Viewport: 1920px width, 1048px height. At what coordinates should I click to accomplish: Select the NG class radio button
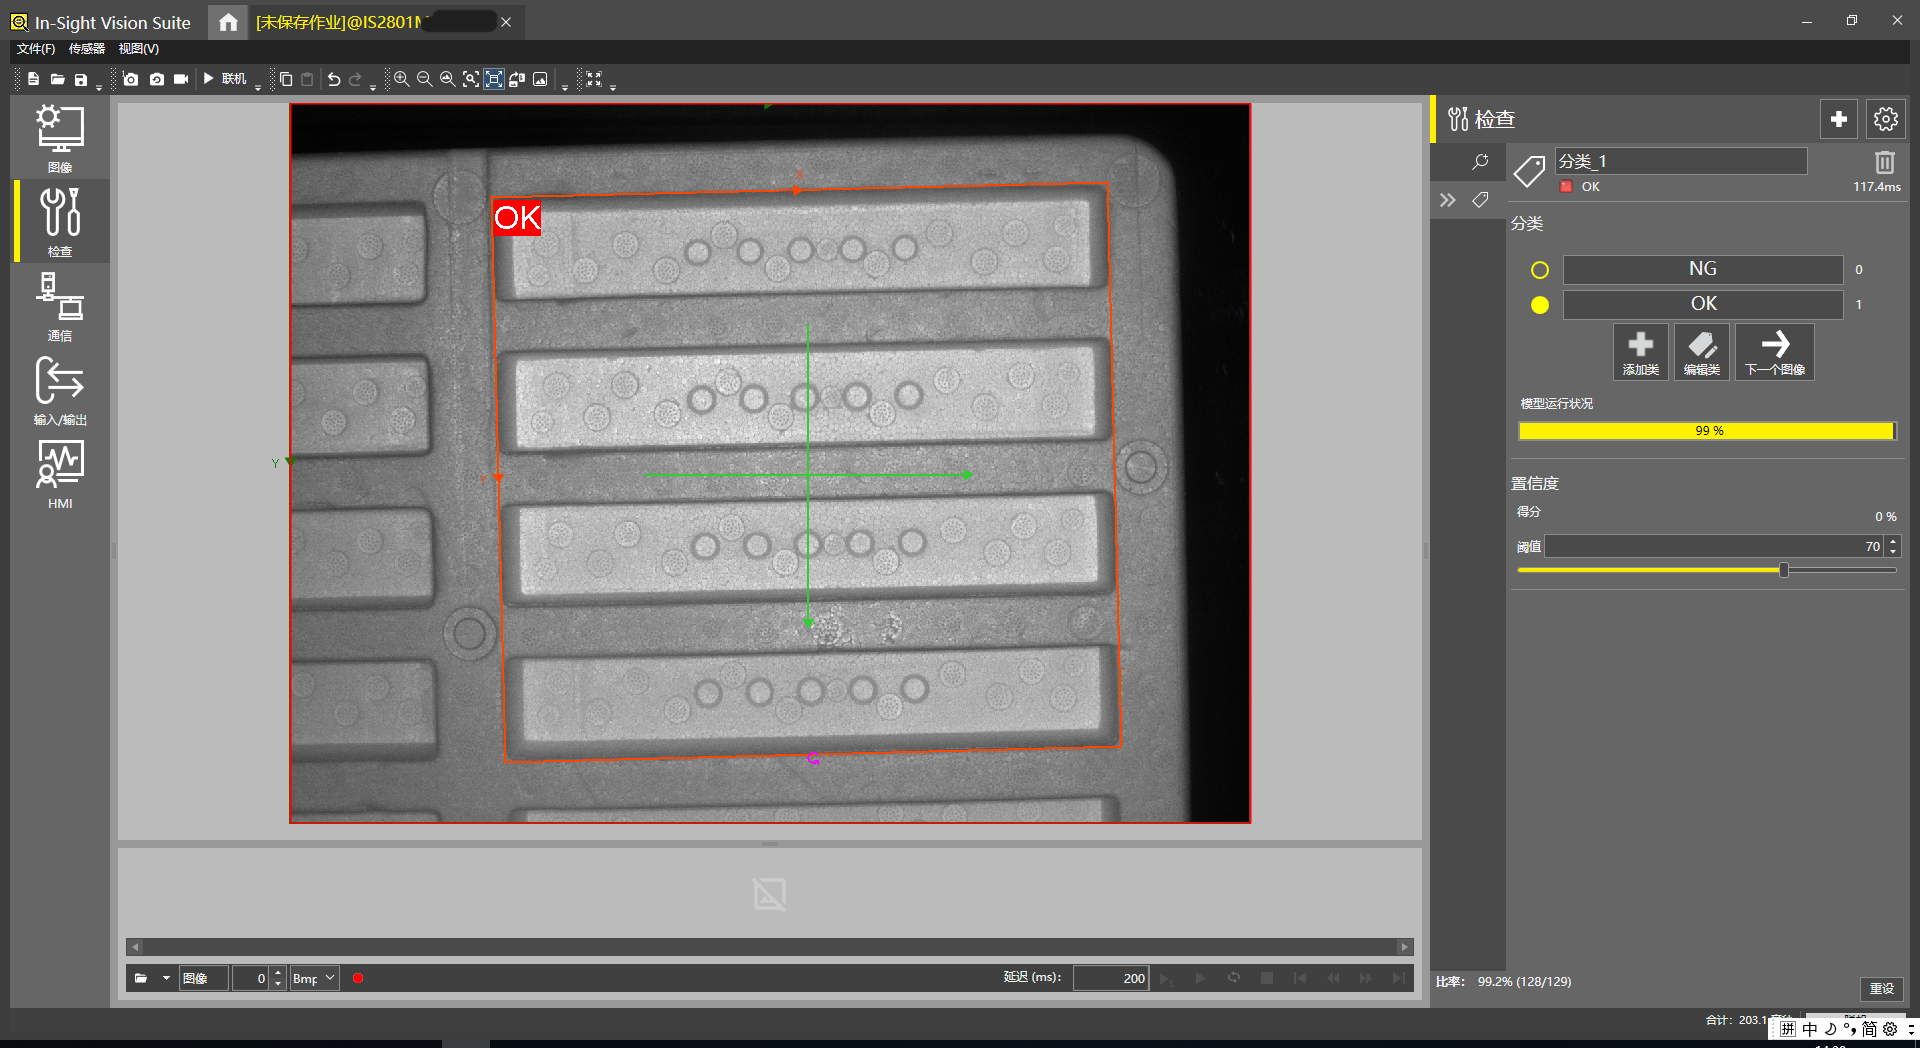(1540, 270)
